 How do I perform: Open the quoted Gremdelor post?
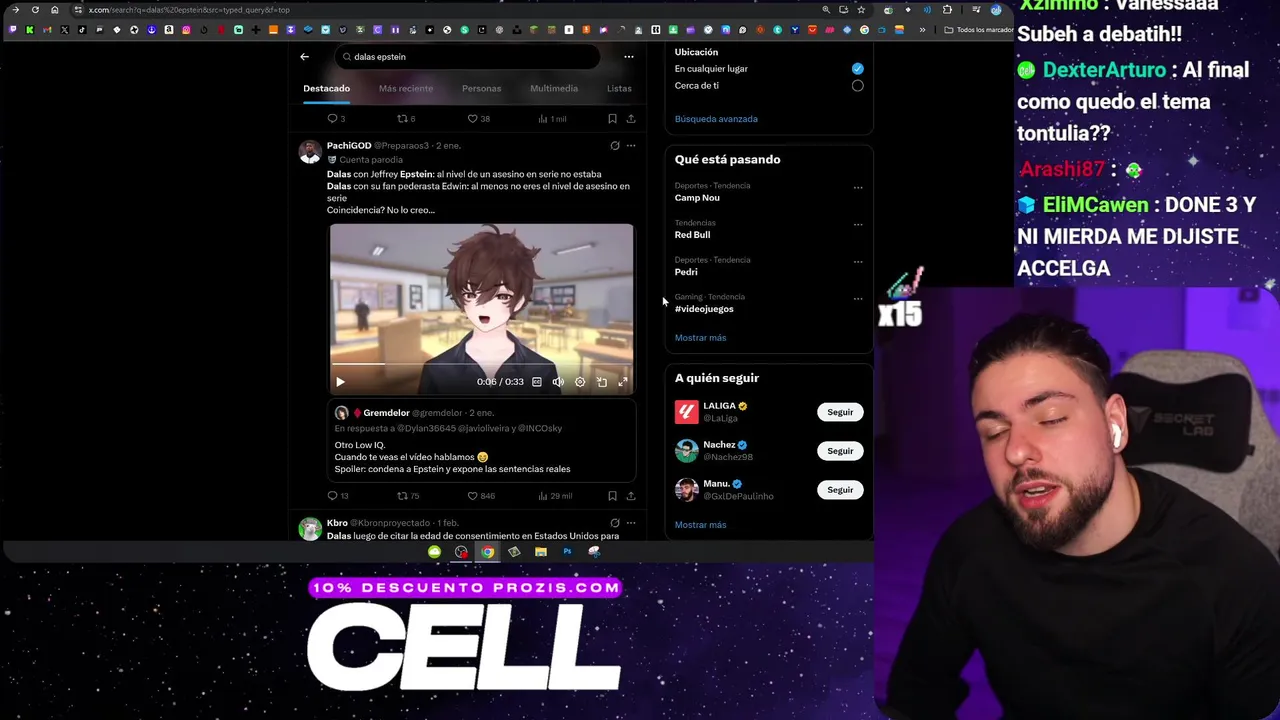tap(482, 442)
